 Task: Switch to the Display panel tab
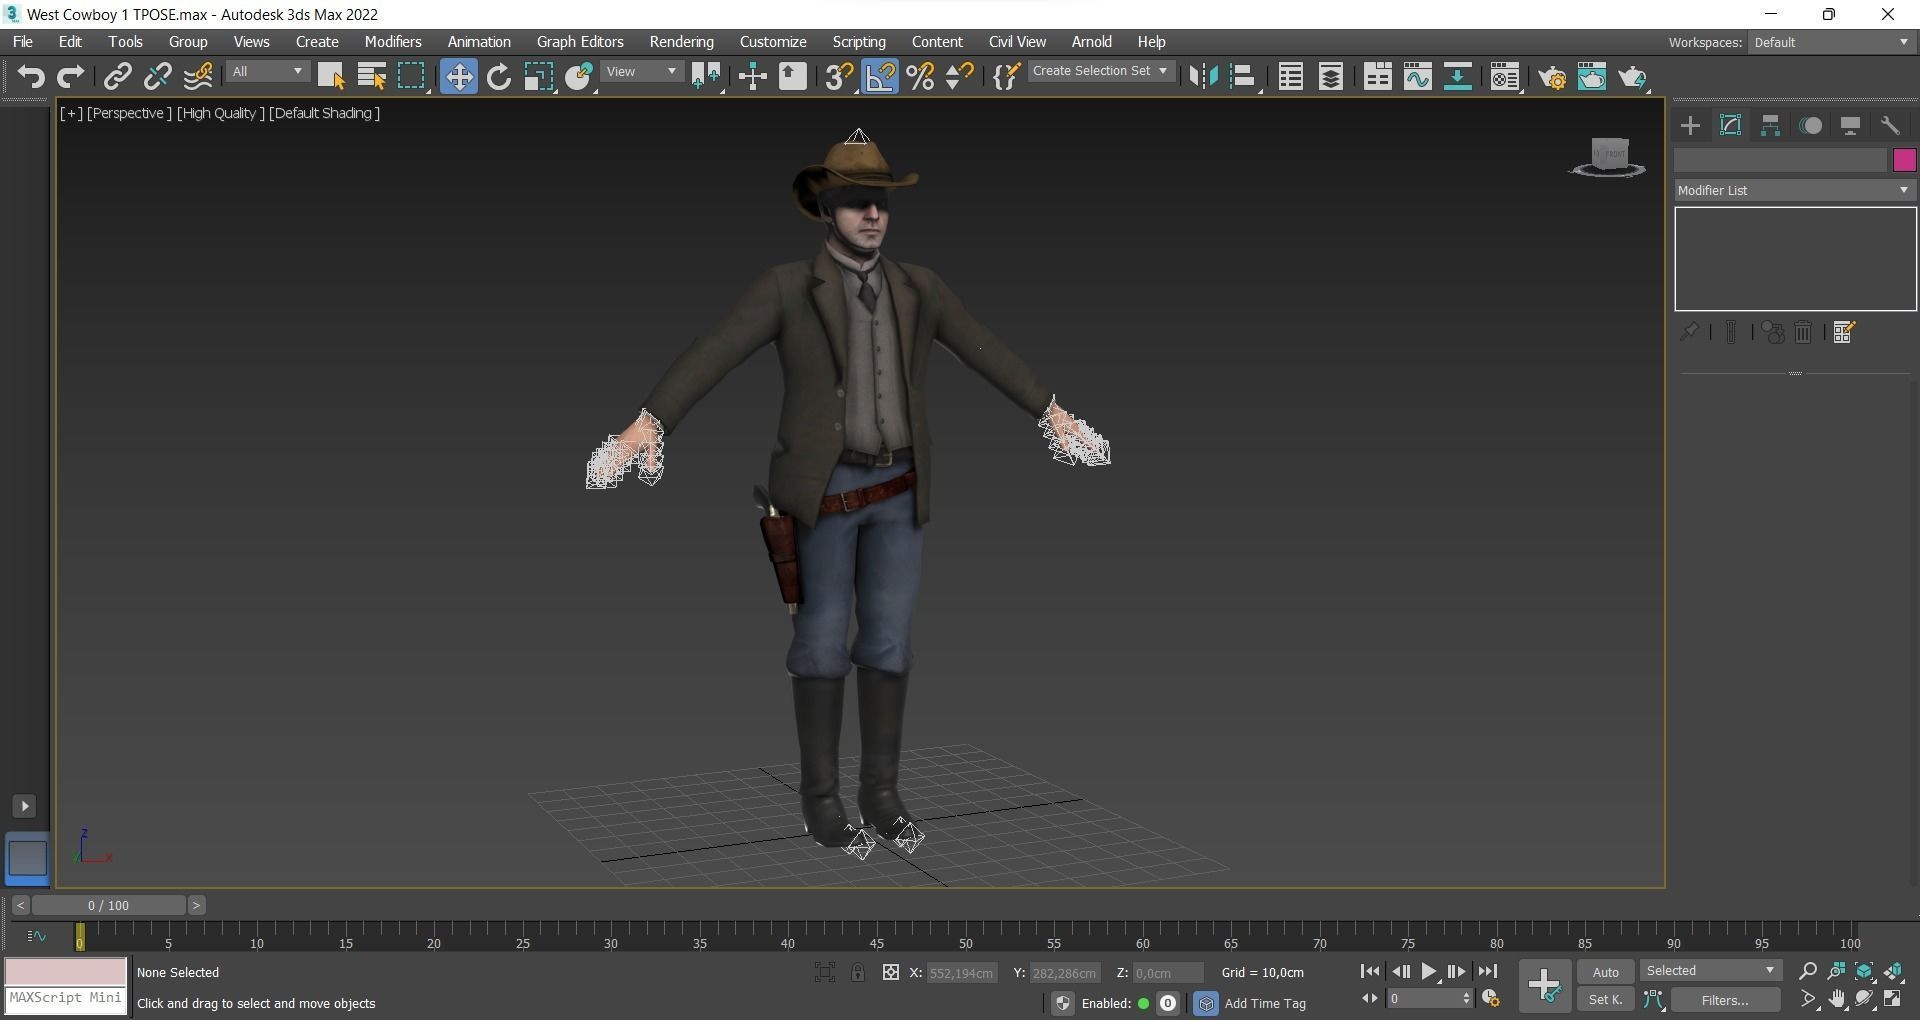point(1850,125)
